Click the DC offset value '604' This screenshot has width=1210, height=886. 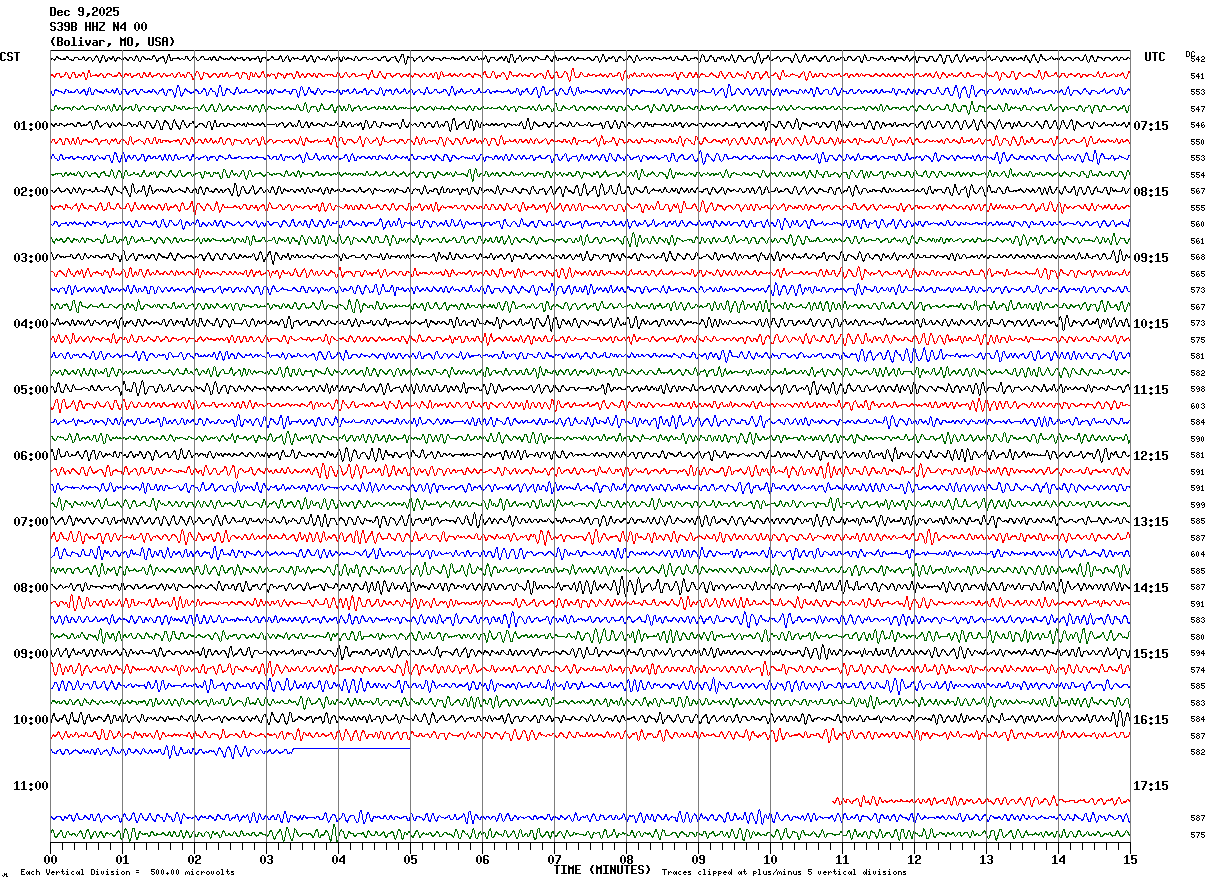pyautogui.click(x=1197, y=554)
